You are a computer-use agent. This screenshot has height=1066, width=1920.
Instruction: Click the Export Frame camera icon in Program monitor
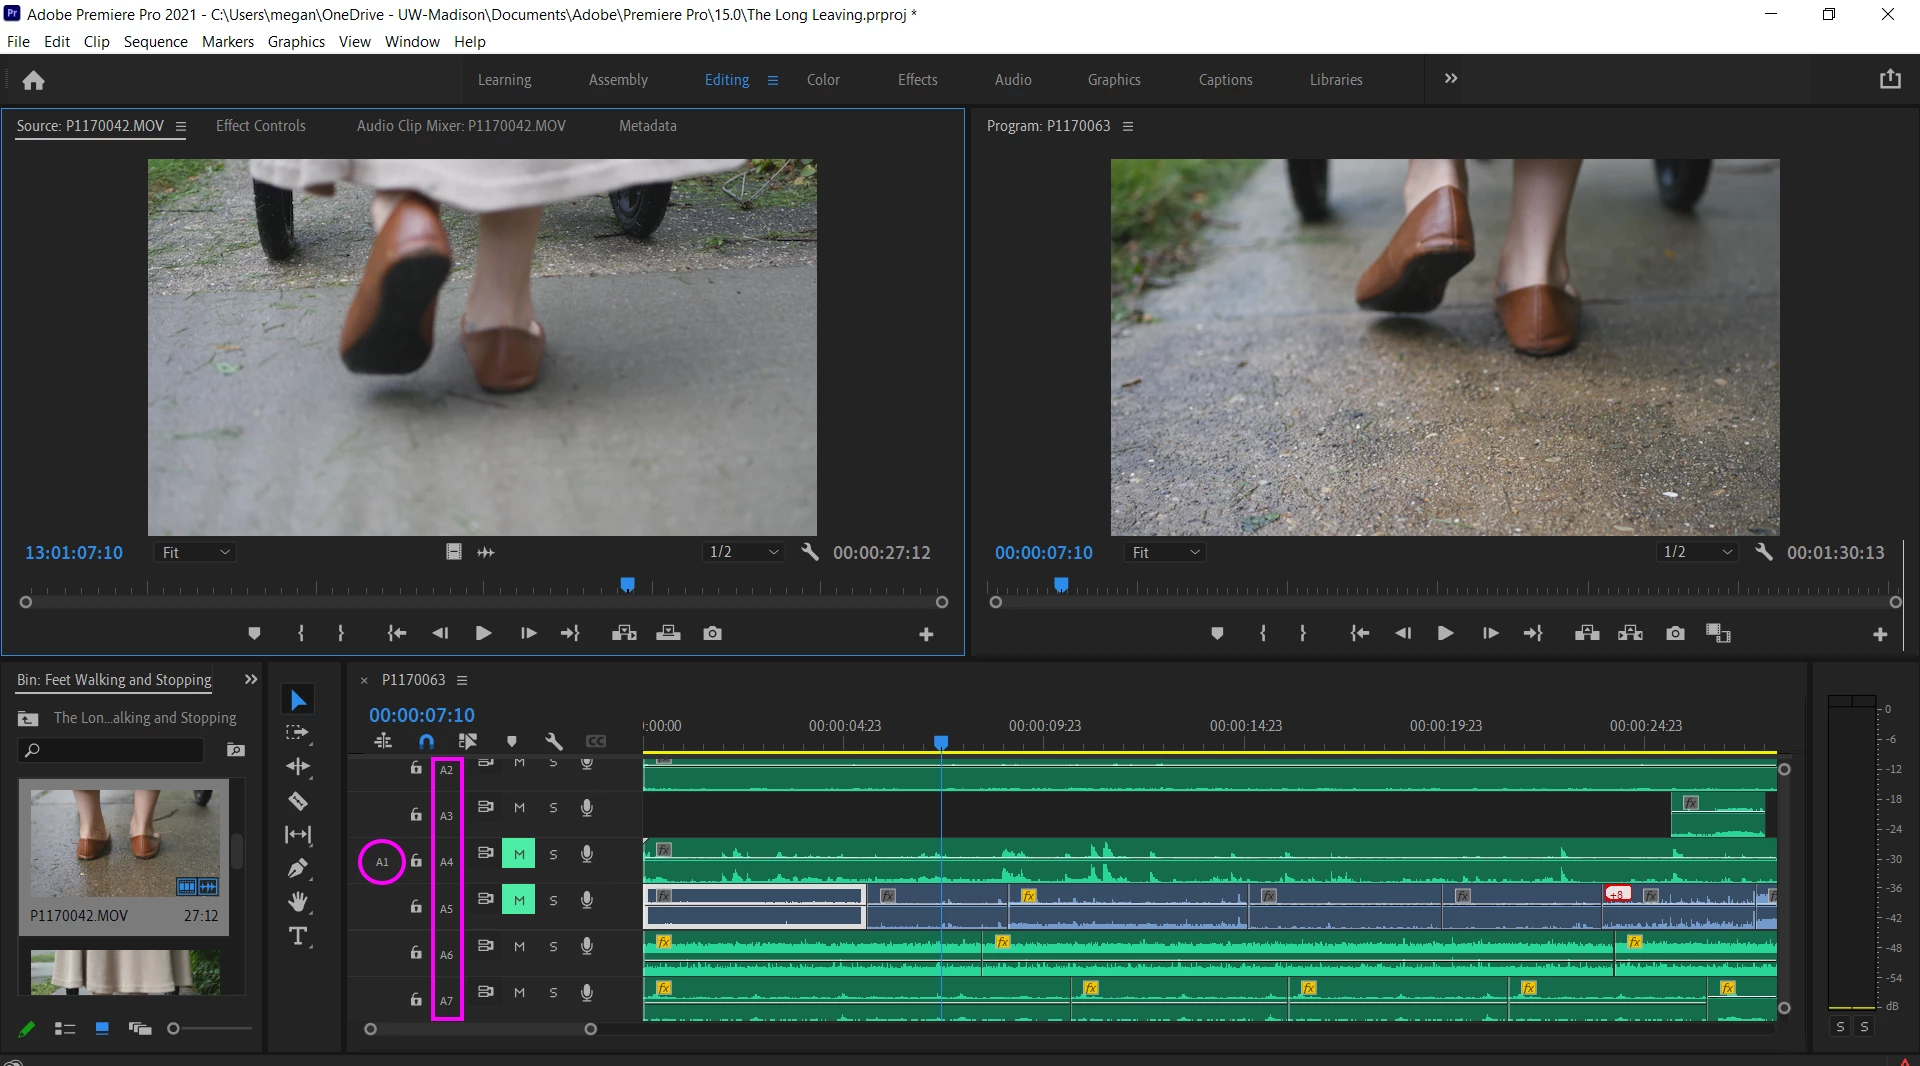pyautogui.click(x=1675, y=633)
